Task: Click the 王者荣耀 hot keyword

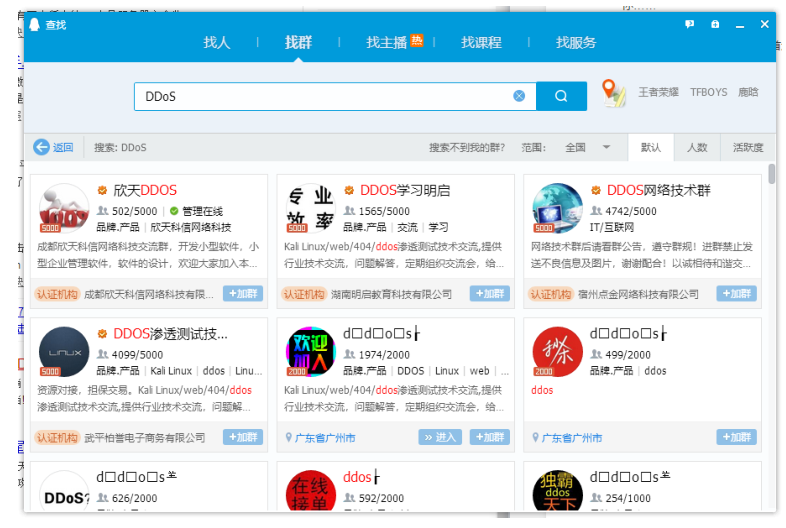Action: 658,92
